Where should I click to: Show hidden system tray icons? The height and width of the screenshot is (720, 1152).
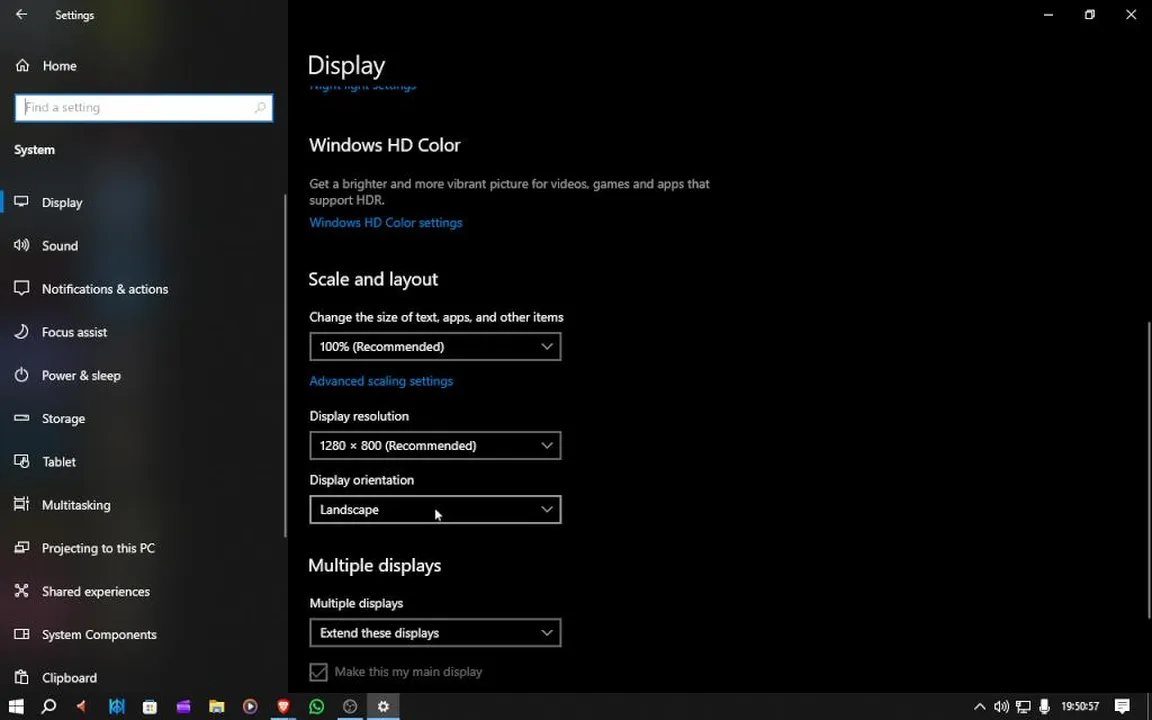(979, 707)
